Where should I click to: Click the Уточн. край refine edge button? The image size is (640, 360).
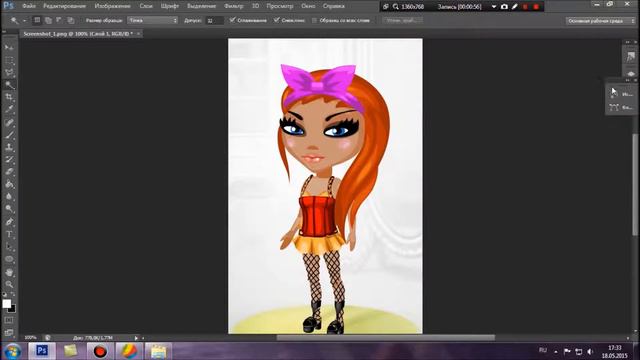(x=402, y=20)
